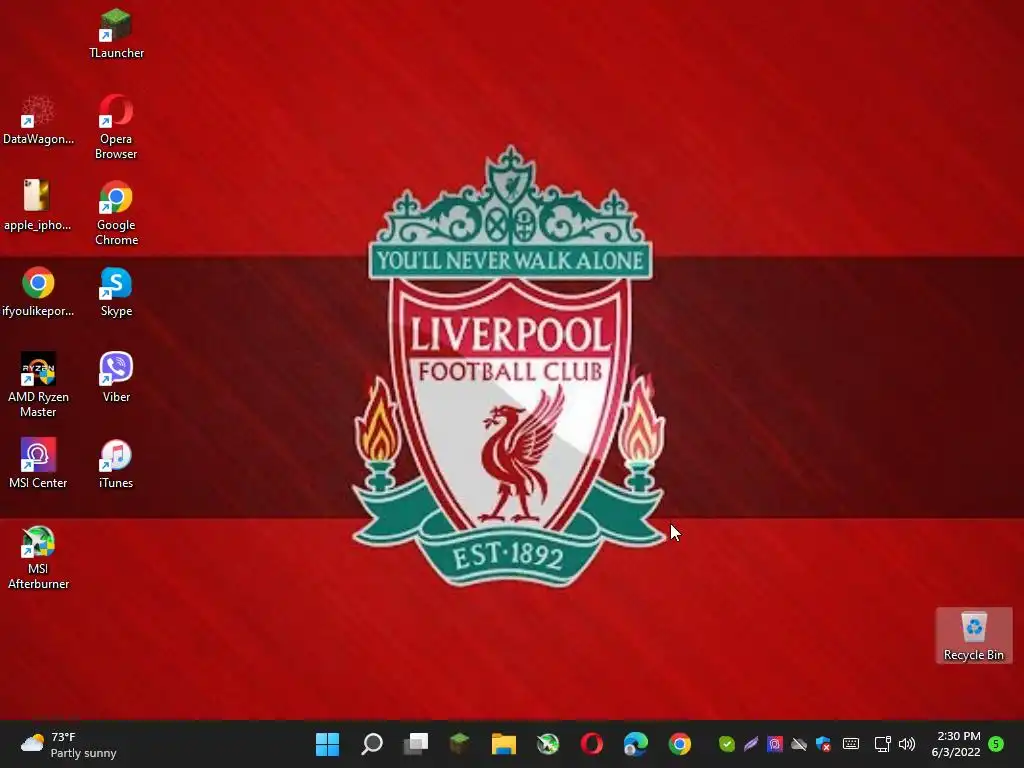The height and width of the screenshot is (768, 1024).
Task: Open the weather widget showing 73°F
Action: 69,744
